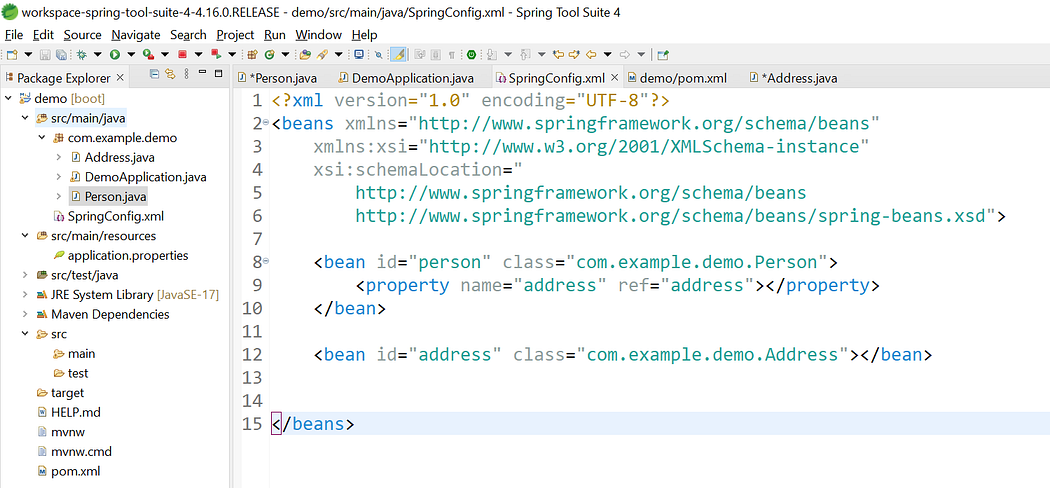
Task: Open the Project menu
Action: (x=235, y=35)
